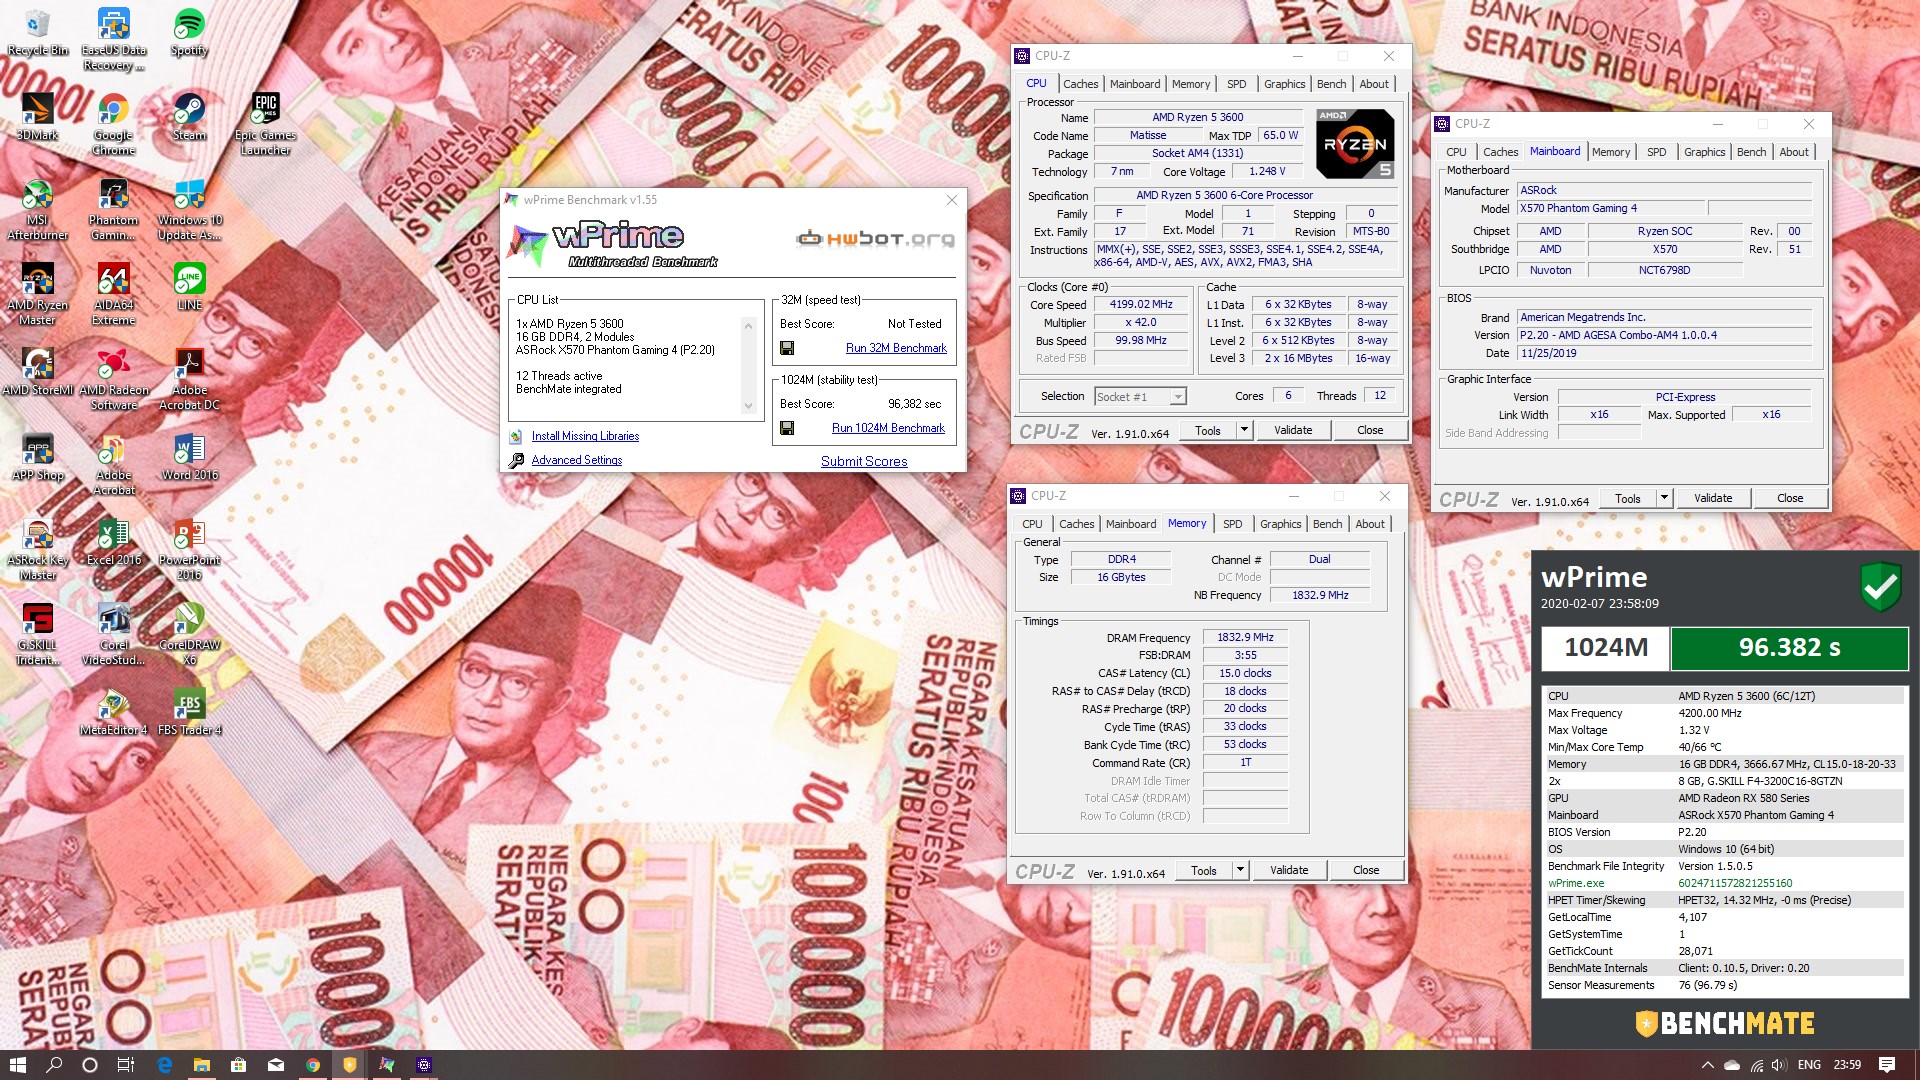Image resolution: width=1920 pixels, height=1080 pixels.
Task: Click scrollbar in wPrime CPU List
Action: click(748, 365)
